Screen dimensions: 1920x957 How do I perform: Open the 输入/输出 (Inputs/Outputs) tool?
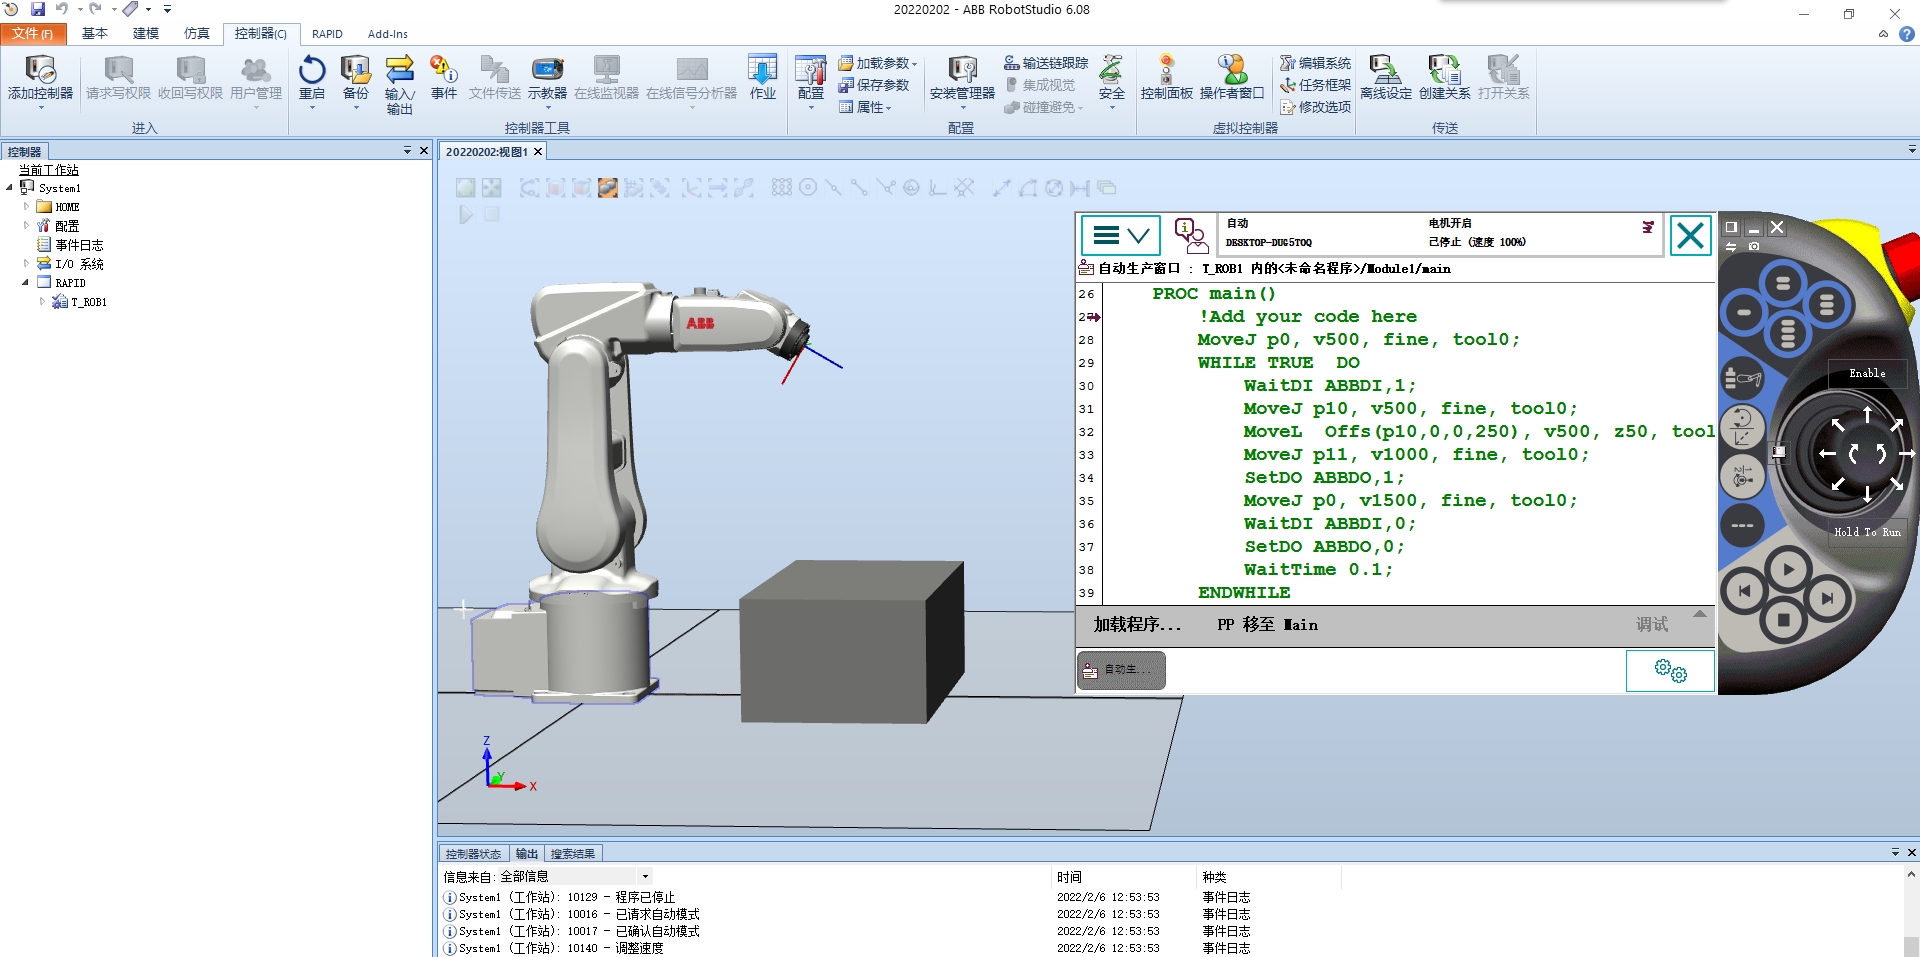point(399,85)
